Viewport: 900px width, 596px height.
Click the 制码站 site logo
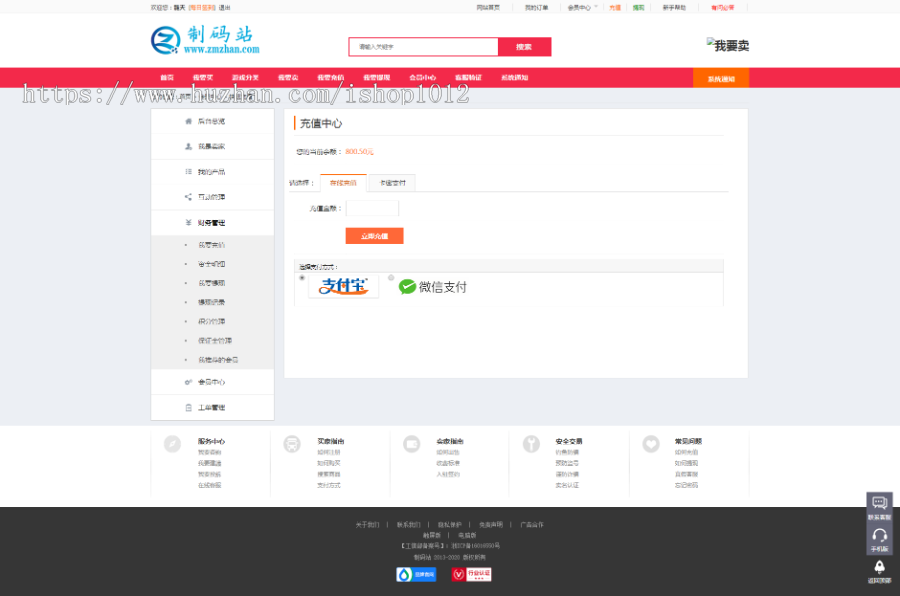(x=205, y=41)
